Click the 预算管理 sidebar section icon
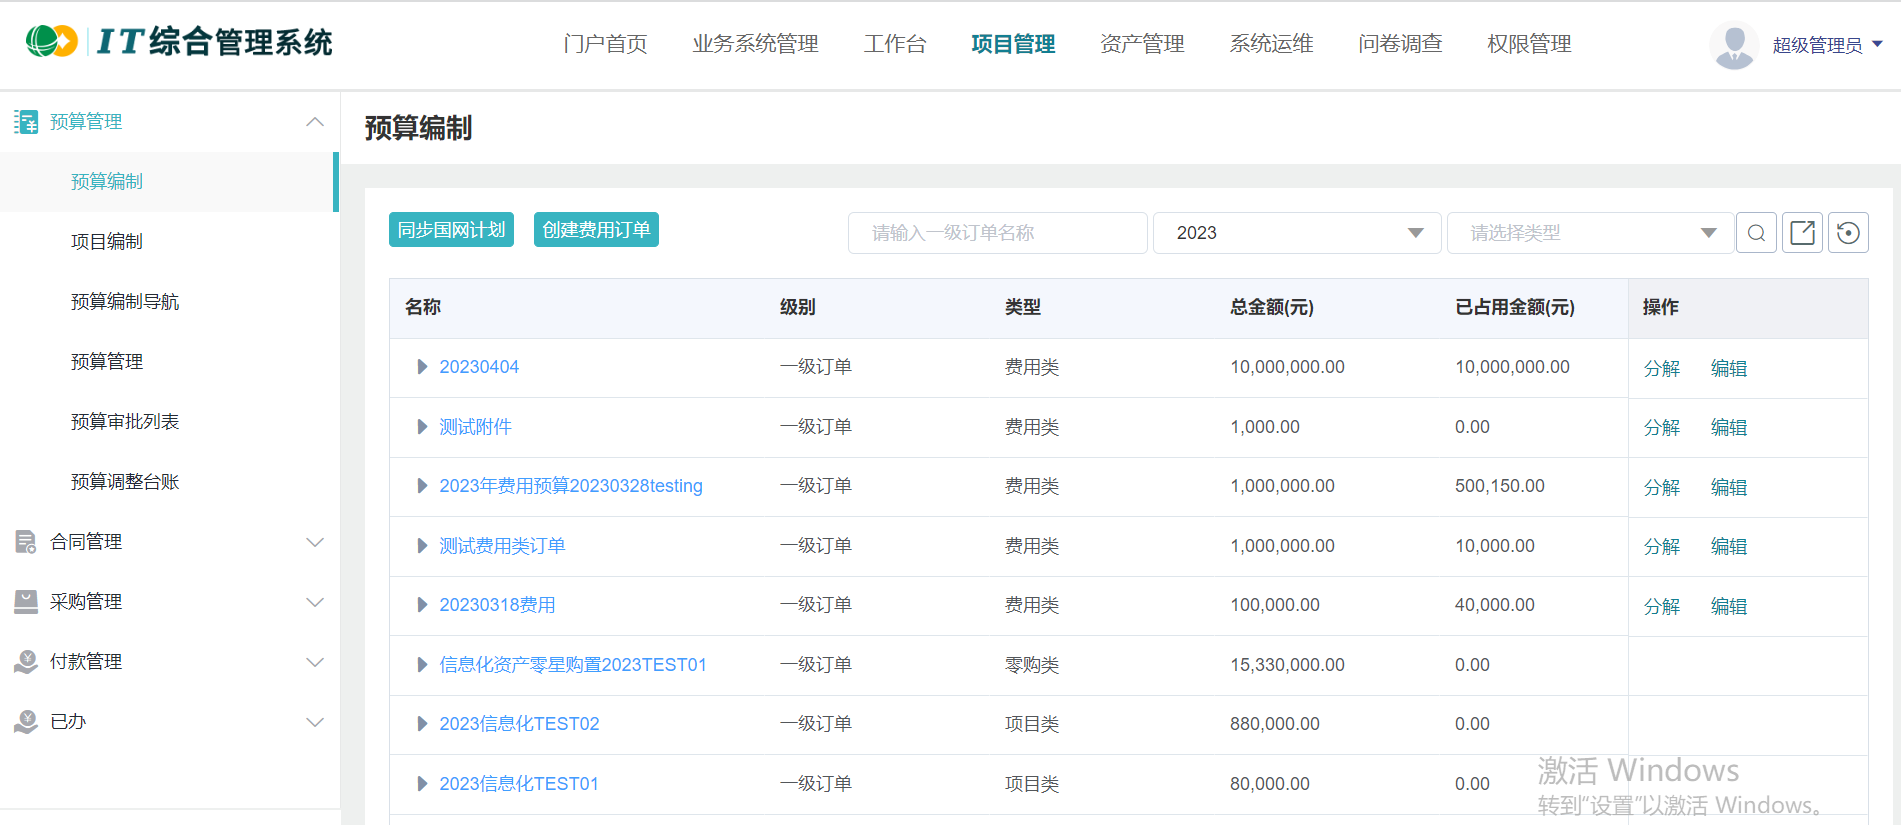 (x=26, y=122)
